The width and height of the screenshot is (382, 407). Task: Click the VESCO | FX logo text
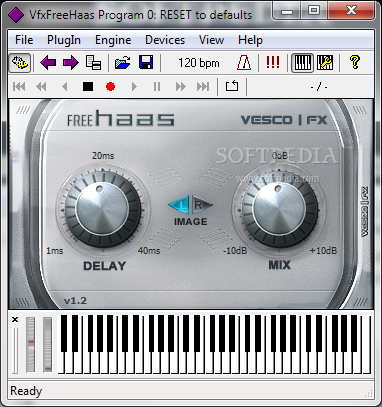(284, 120)
